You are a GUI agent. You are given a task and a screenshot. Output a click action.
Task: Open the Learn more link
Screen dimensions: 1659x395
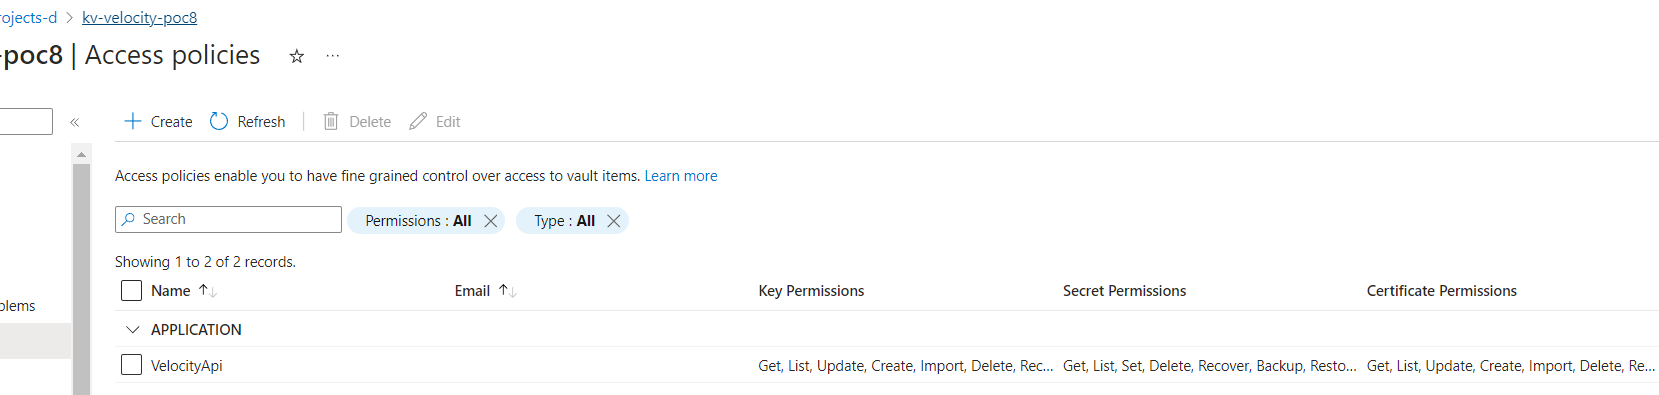coord(681,176)
